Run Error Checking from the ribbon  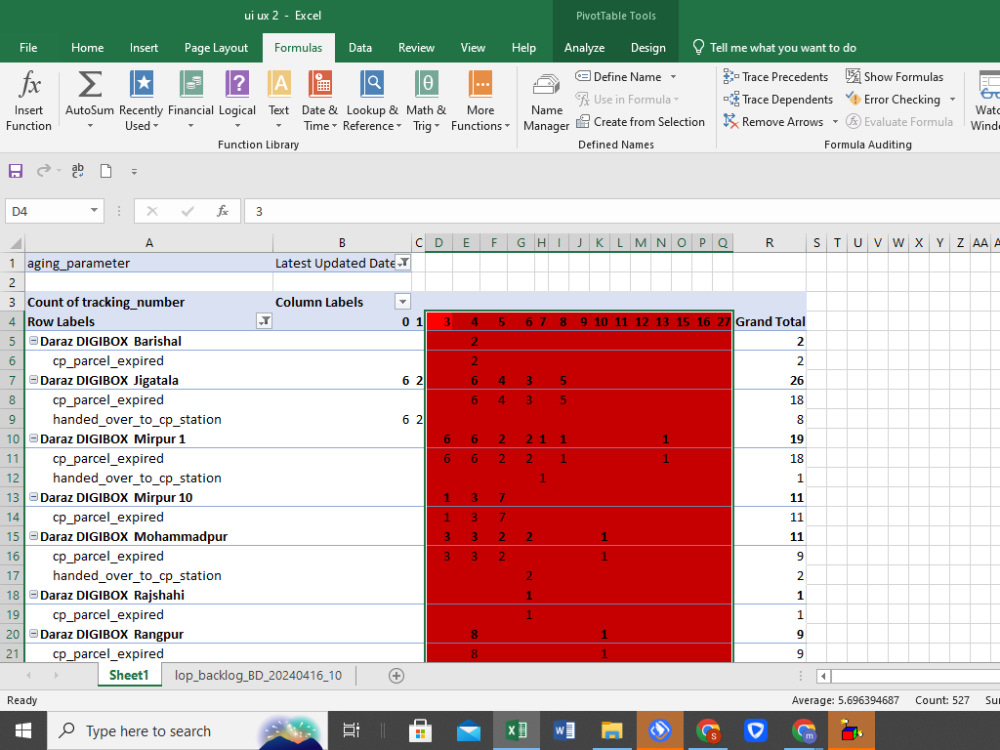coord(893,99)
